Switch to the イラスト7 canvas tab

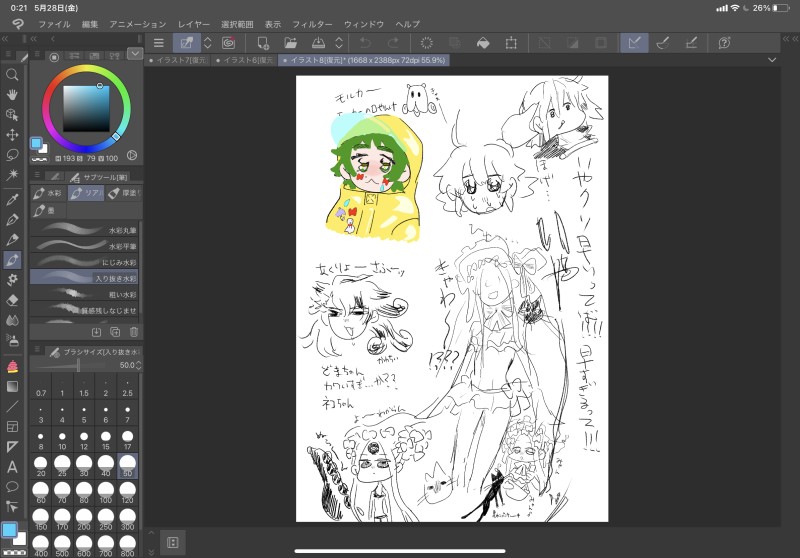pos(178,60)
